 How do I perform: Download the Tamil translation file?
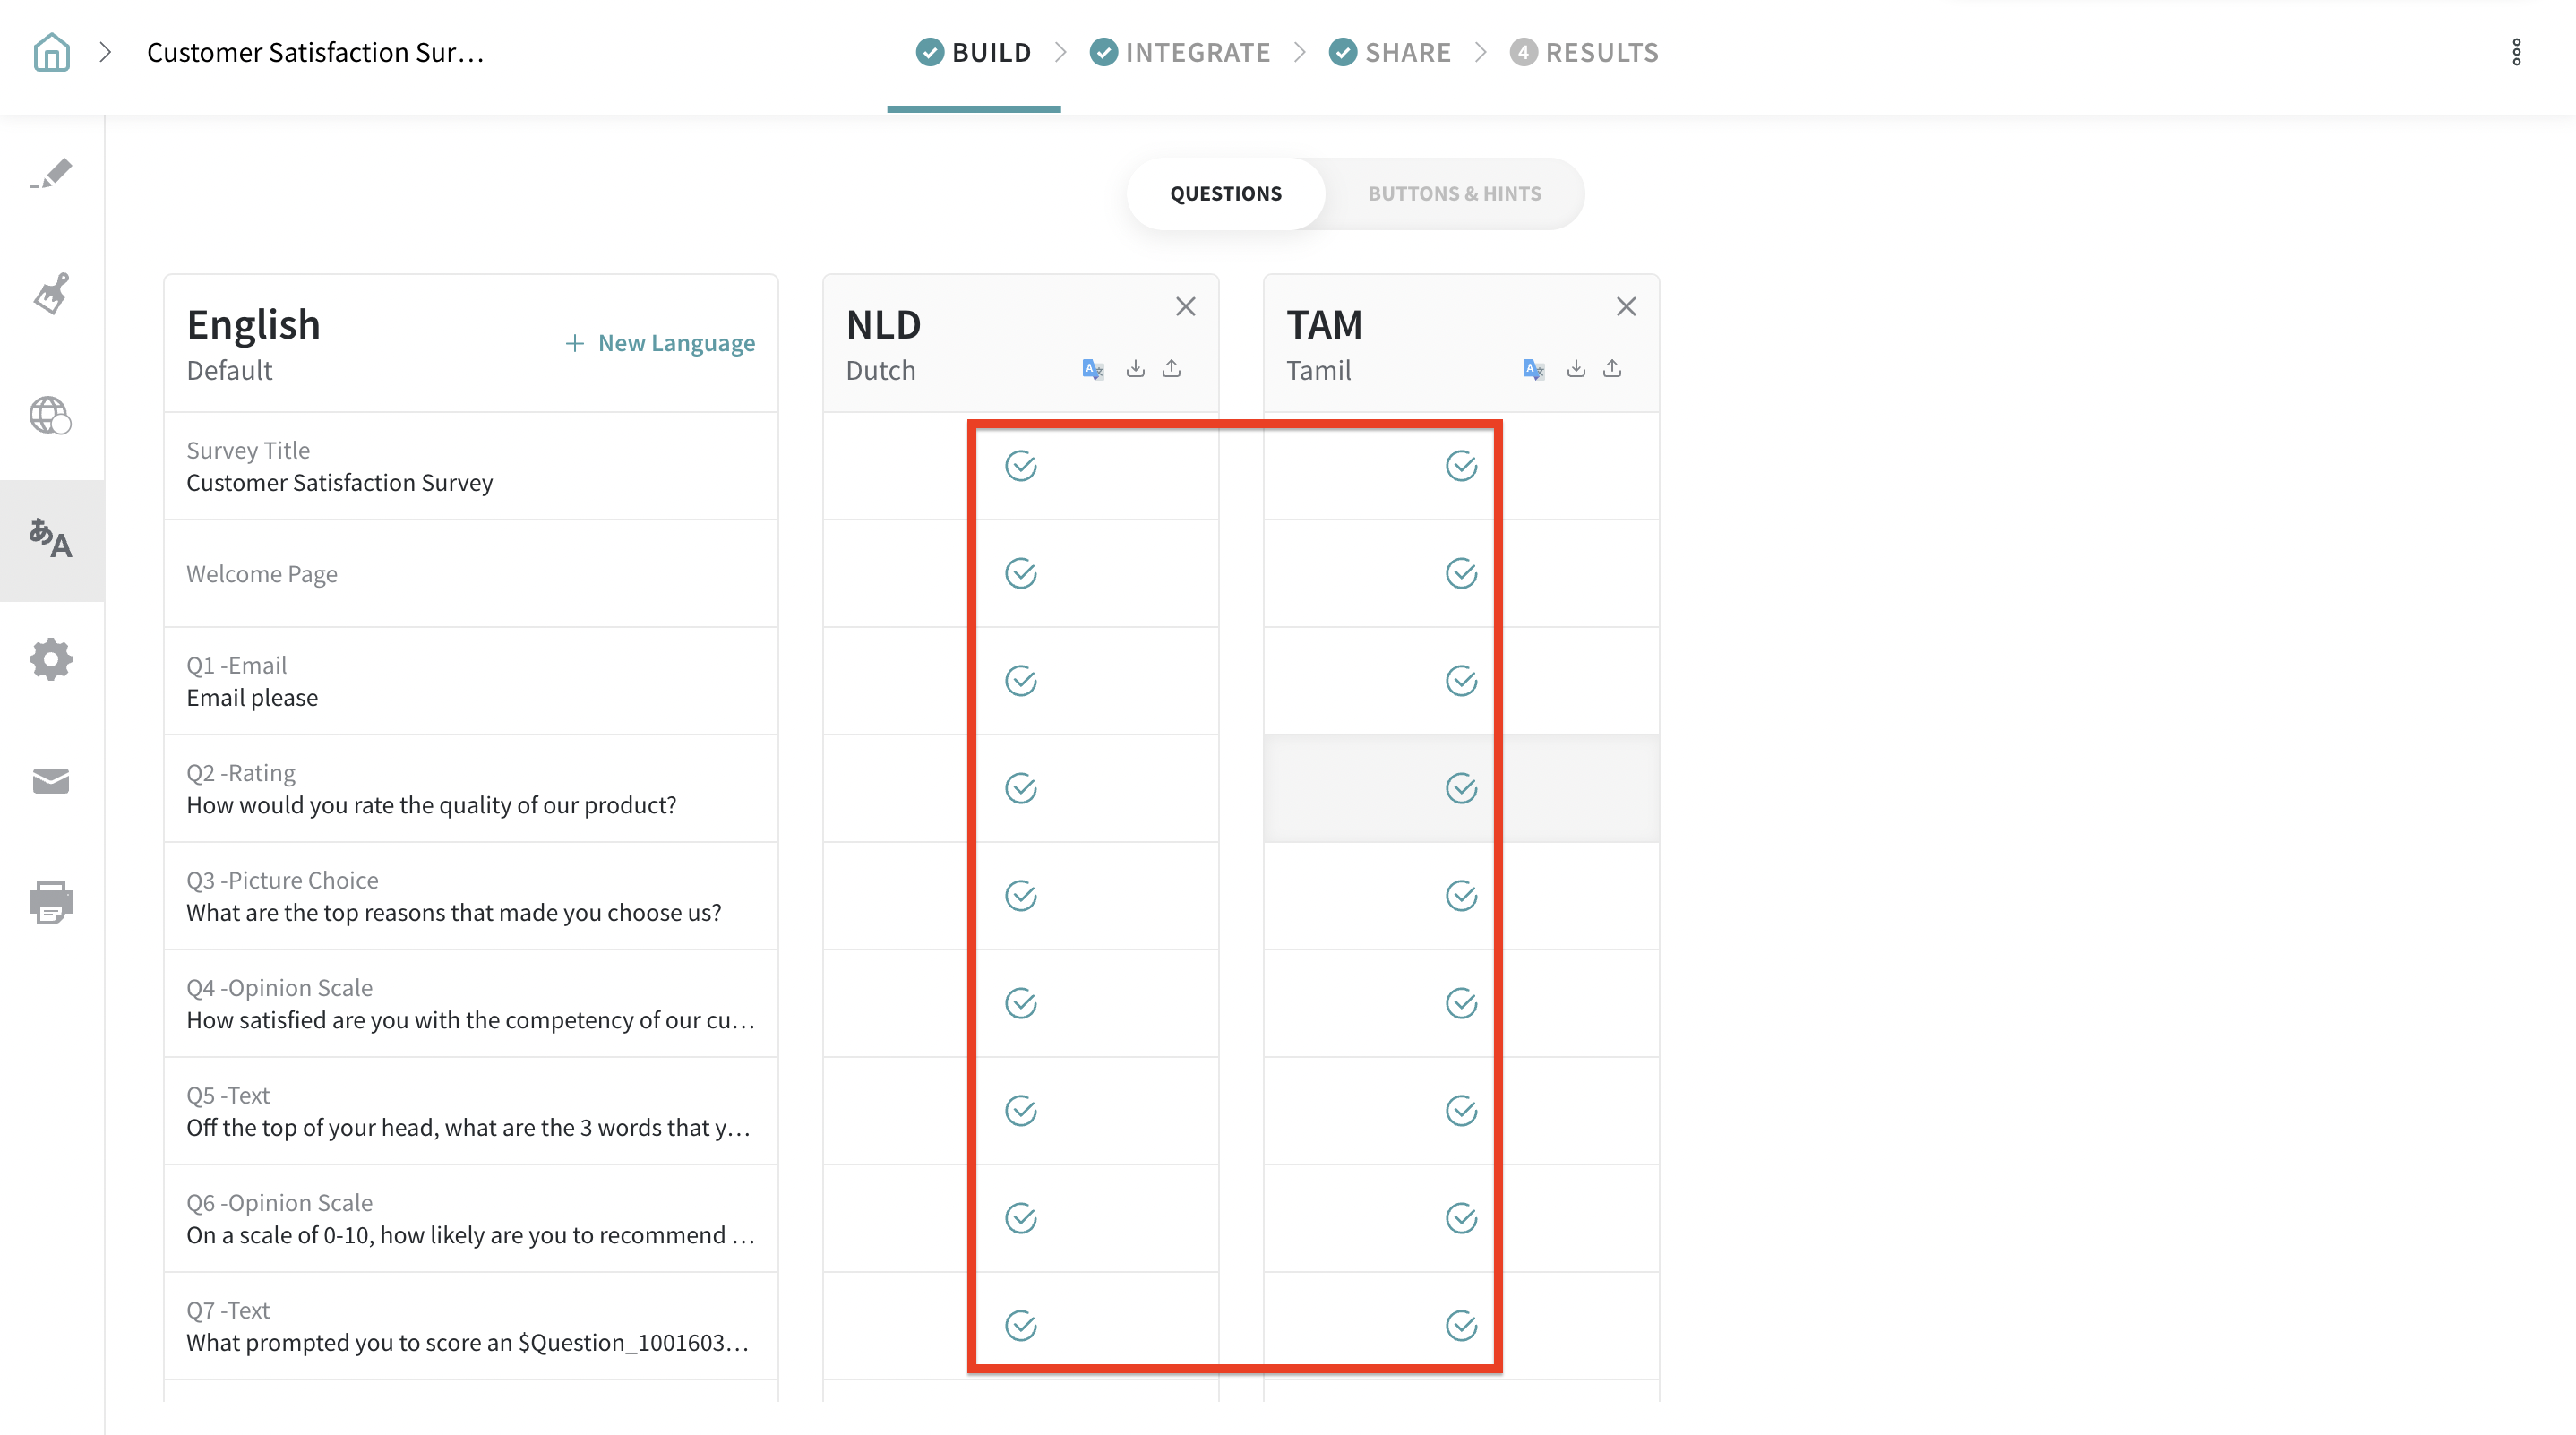1576,369
